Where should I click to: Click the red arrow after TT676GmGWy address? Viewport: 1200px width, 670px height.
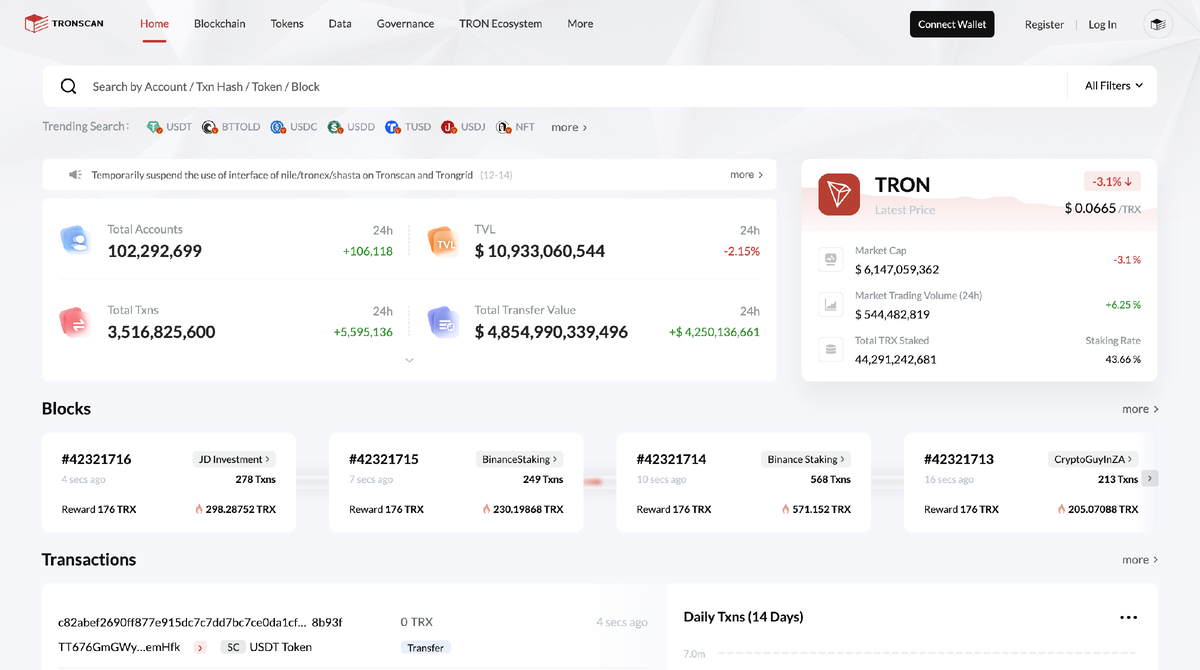(200, 648)
